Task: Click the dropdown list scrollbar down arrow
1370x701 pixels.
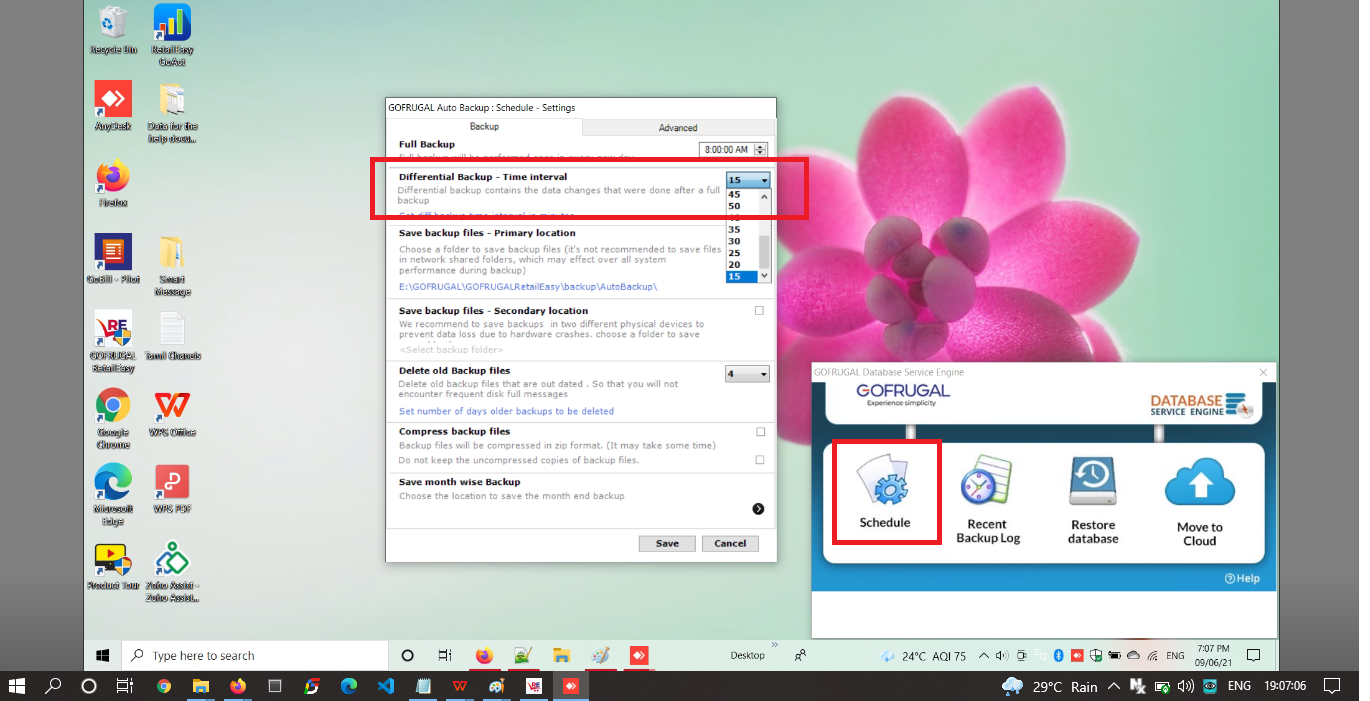Action: pos(765,275)
